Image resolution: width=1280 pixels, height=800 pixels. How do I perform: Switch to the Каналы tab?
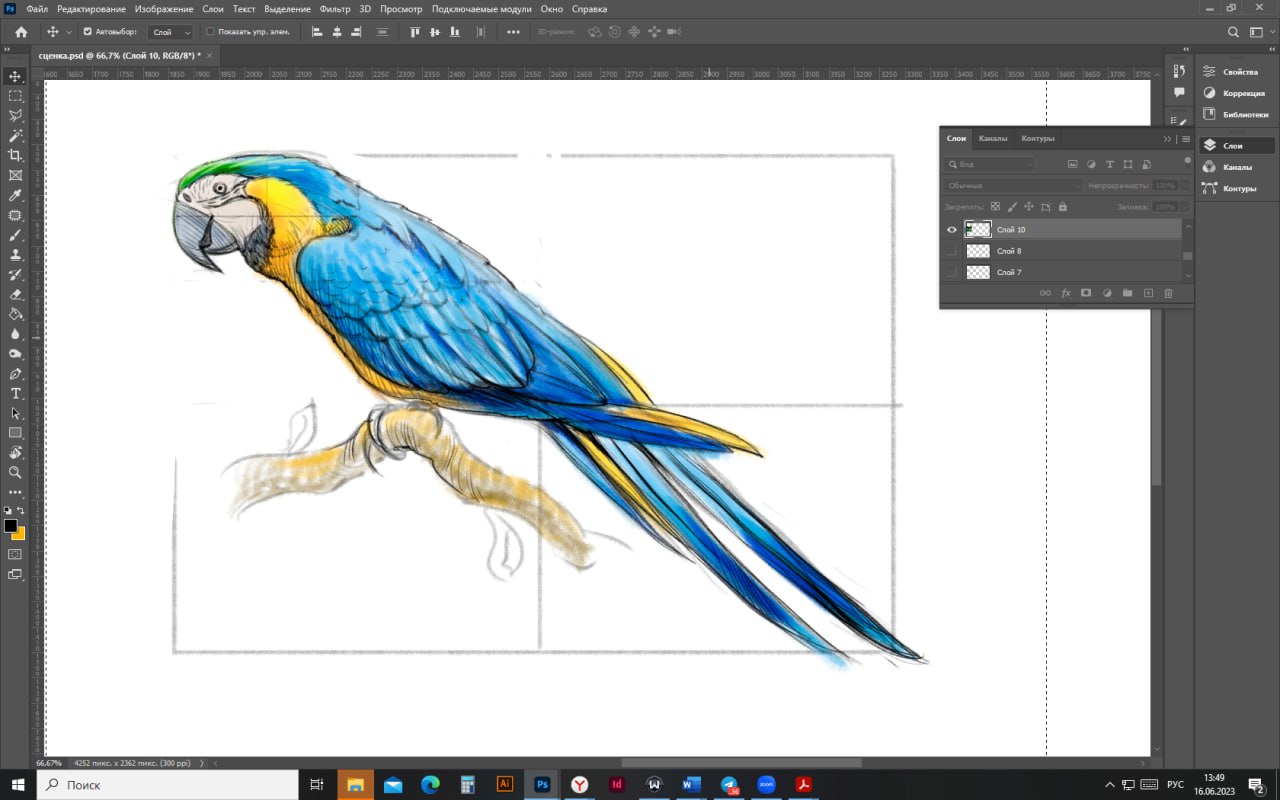point(993,138)
